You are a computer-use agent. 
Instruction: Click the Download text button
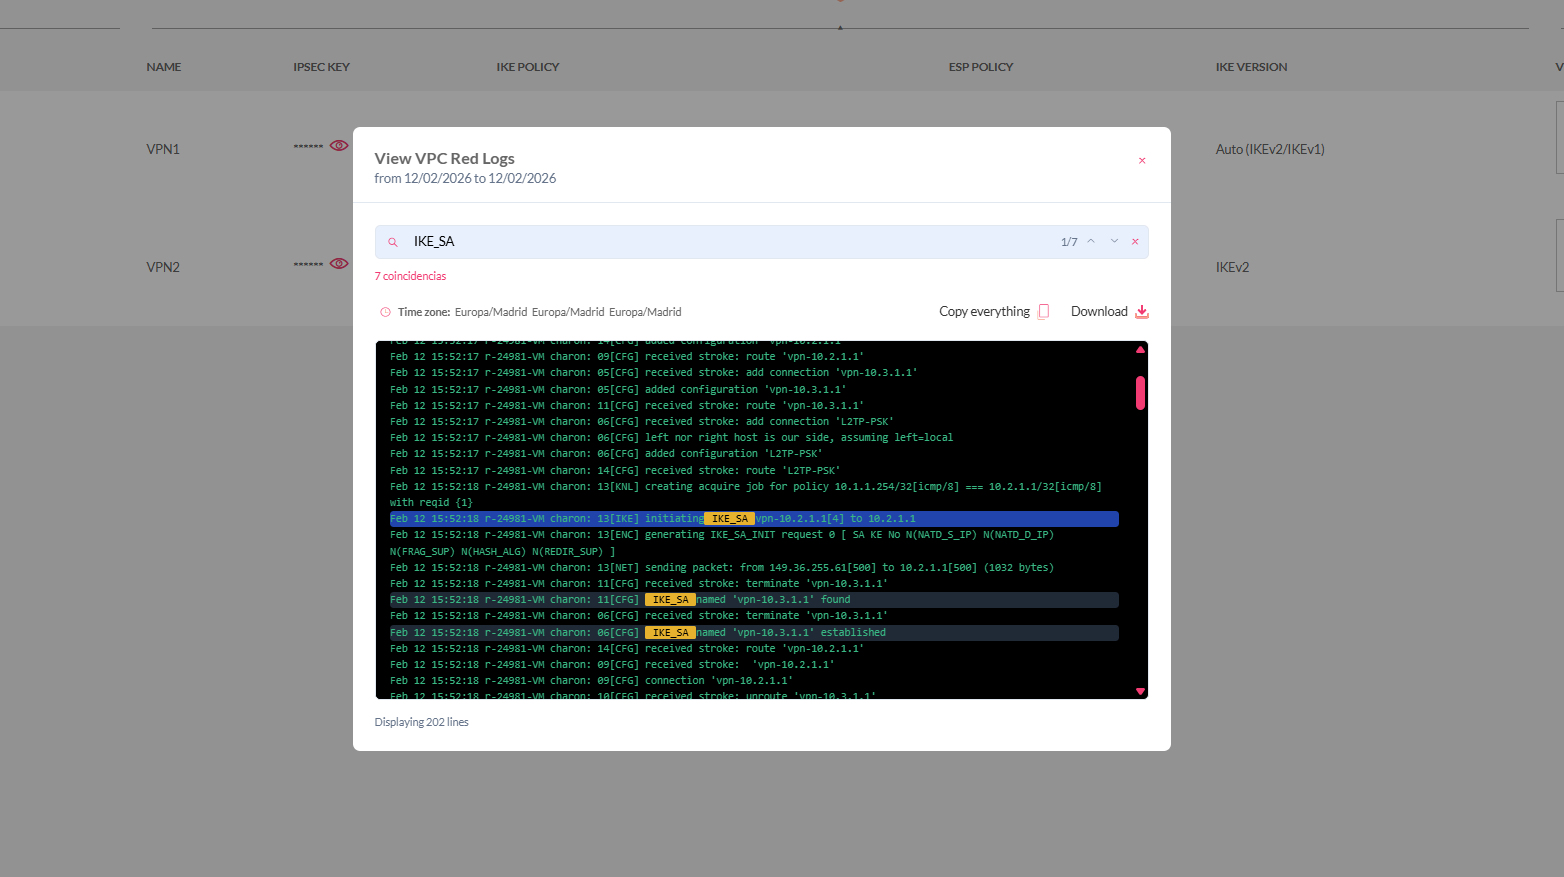coord(1099,311)
